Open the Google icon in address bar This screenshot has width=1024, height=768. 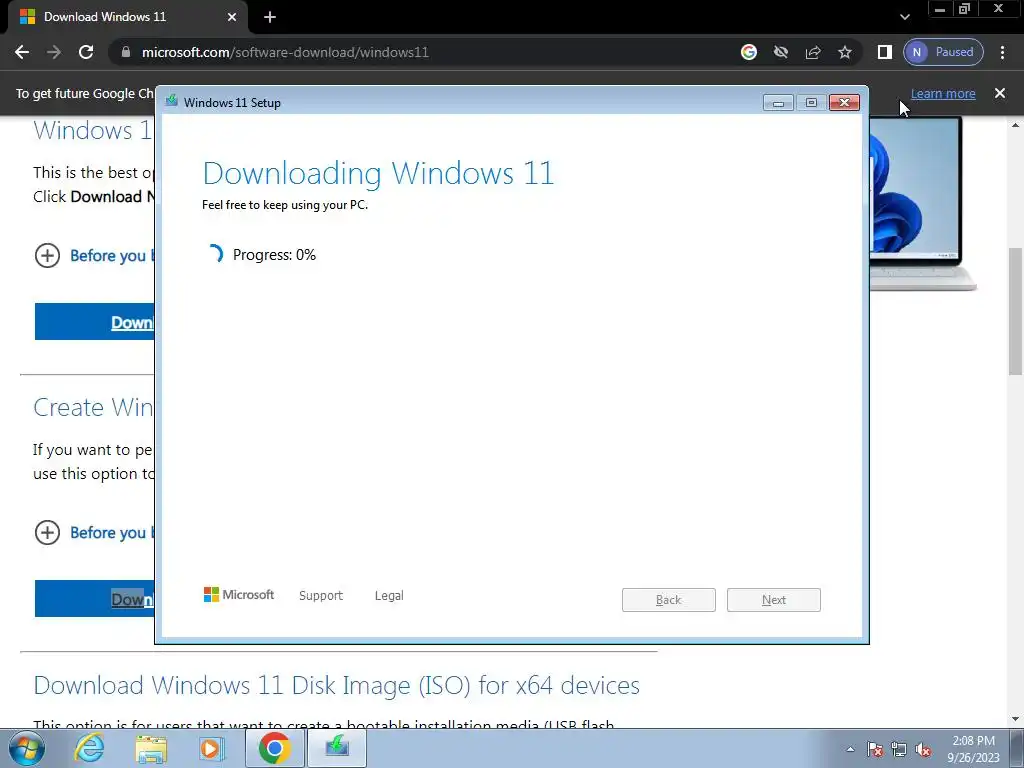749,52
